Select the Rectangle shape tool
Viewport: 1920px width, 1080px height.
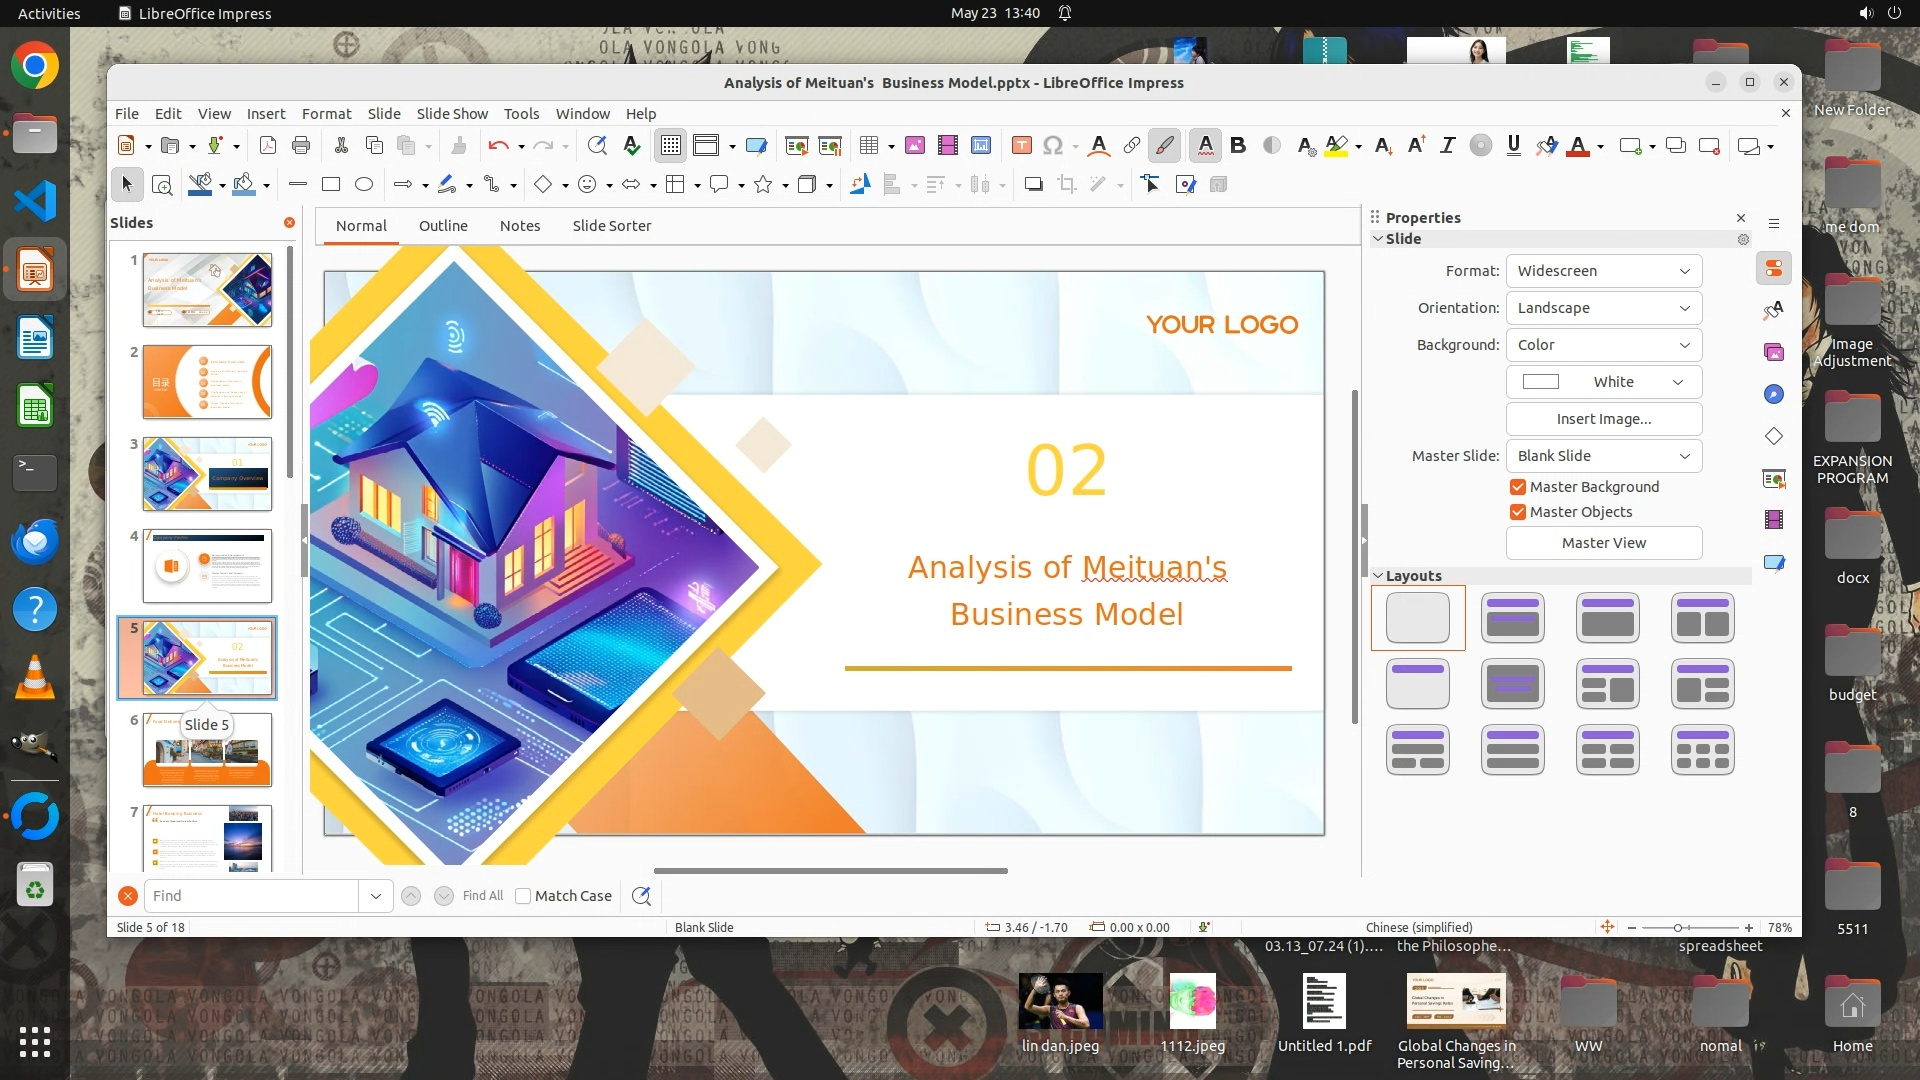(x=331, y=184)
